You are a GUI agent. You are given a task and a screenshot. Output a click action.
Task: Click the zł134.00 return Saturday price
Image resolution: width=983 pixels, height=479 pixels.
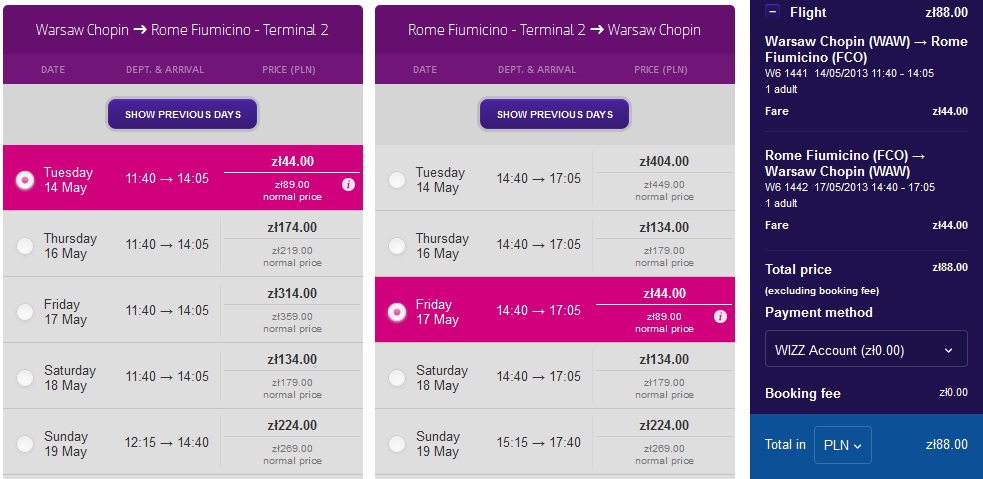pos(664,360)
